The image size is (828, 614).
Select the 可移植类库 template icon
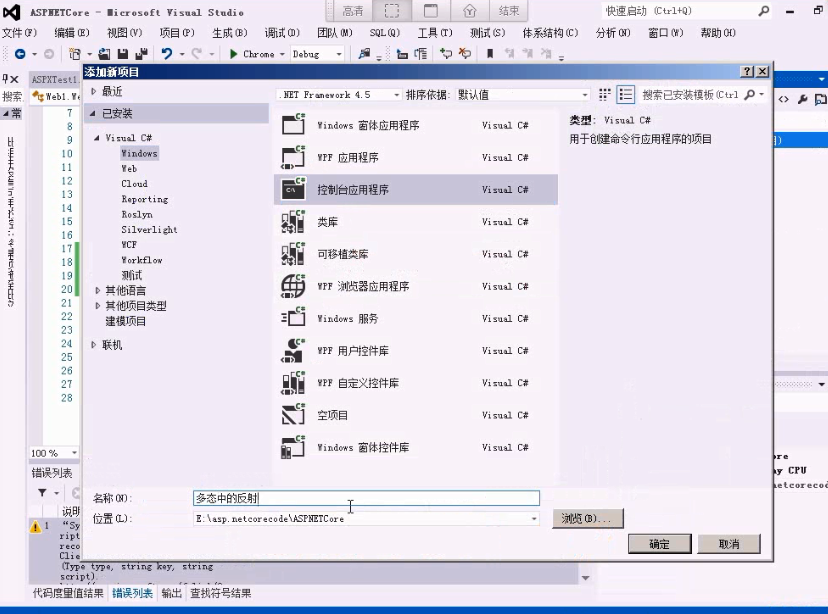pos(293,254)
